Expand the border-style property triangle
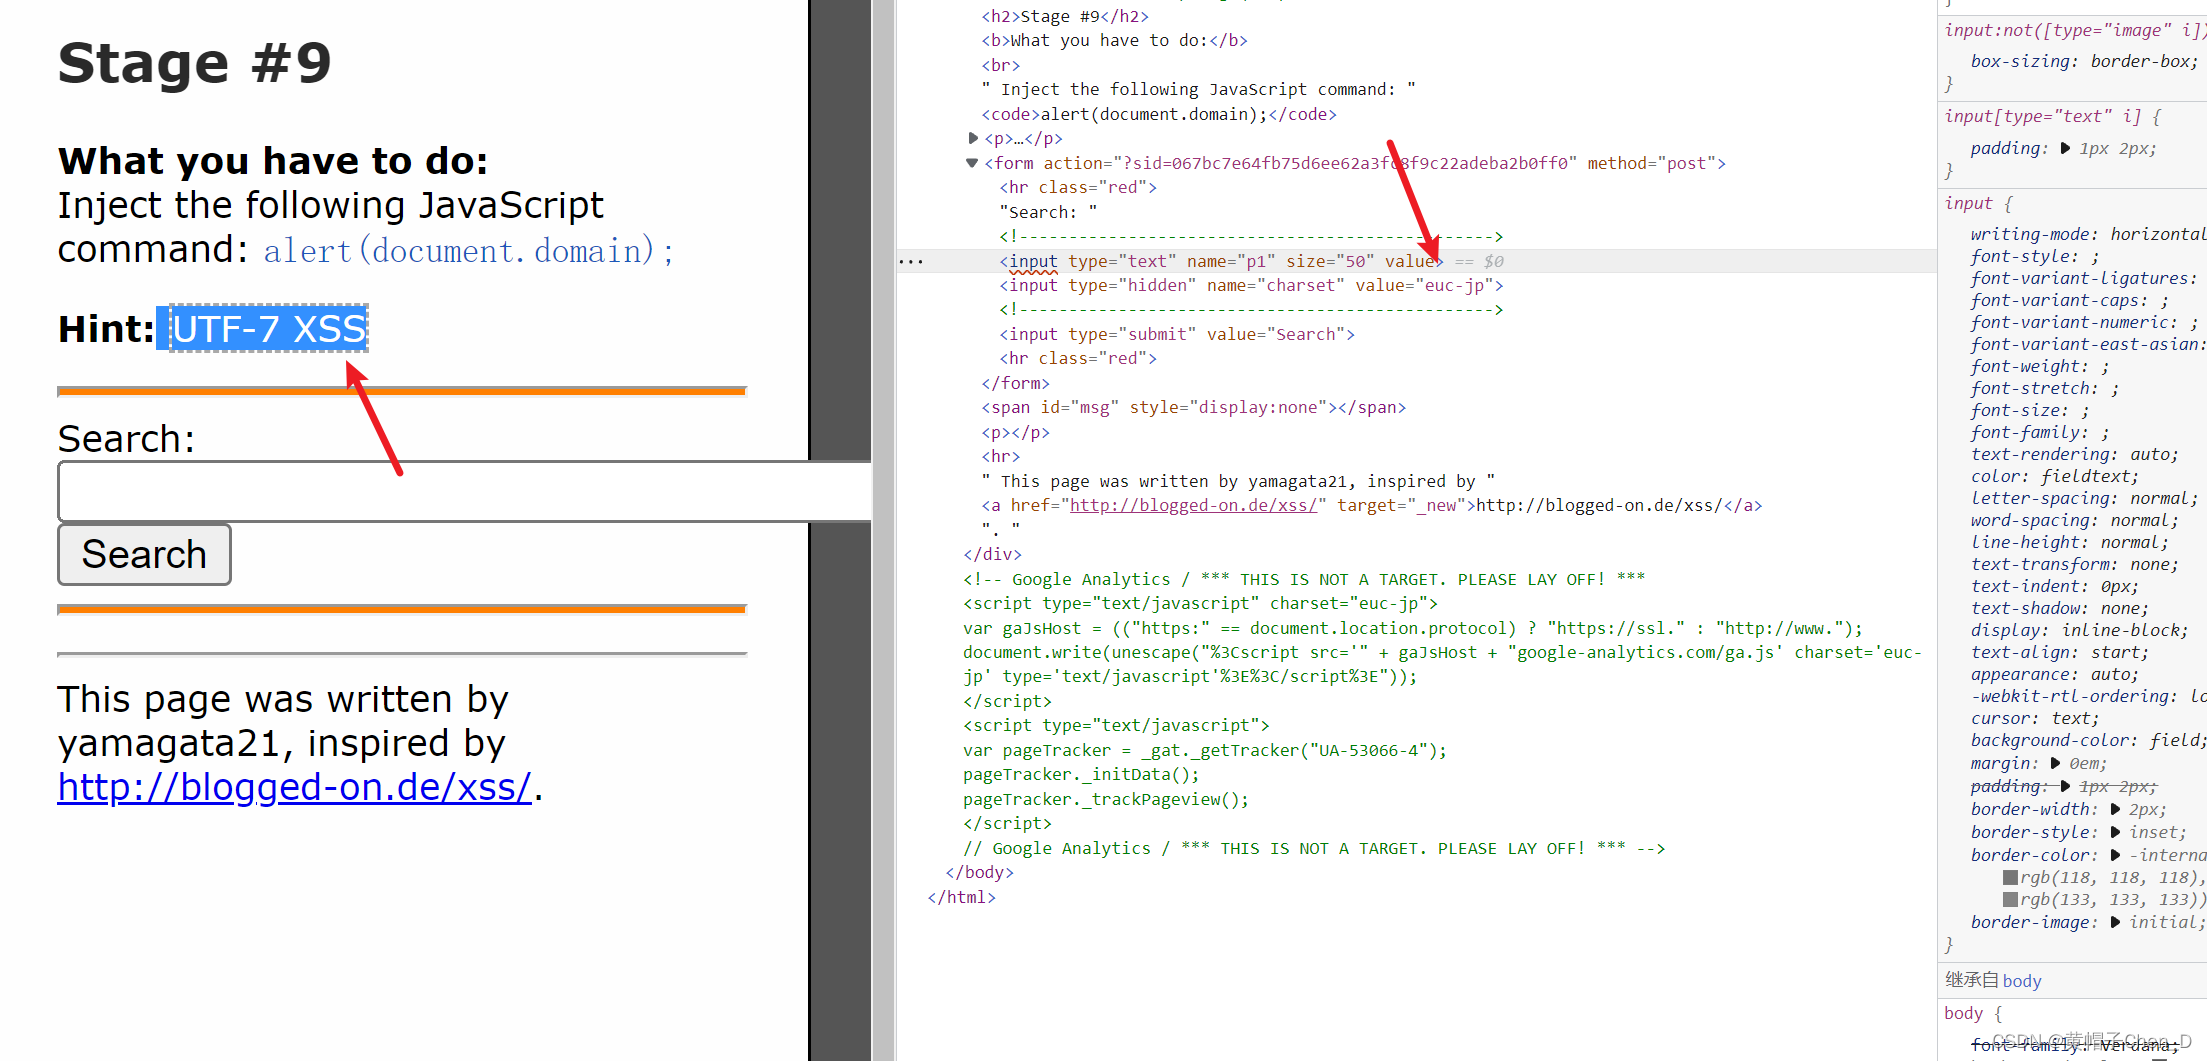Image resolution: width=2207 pixels, height=1061 pixels. [x=2115, y=833]
